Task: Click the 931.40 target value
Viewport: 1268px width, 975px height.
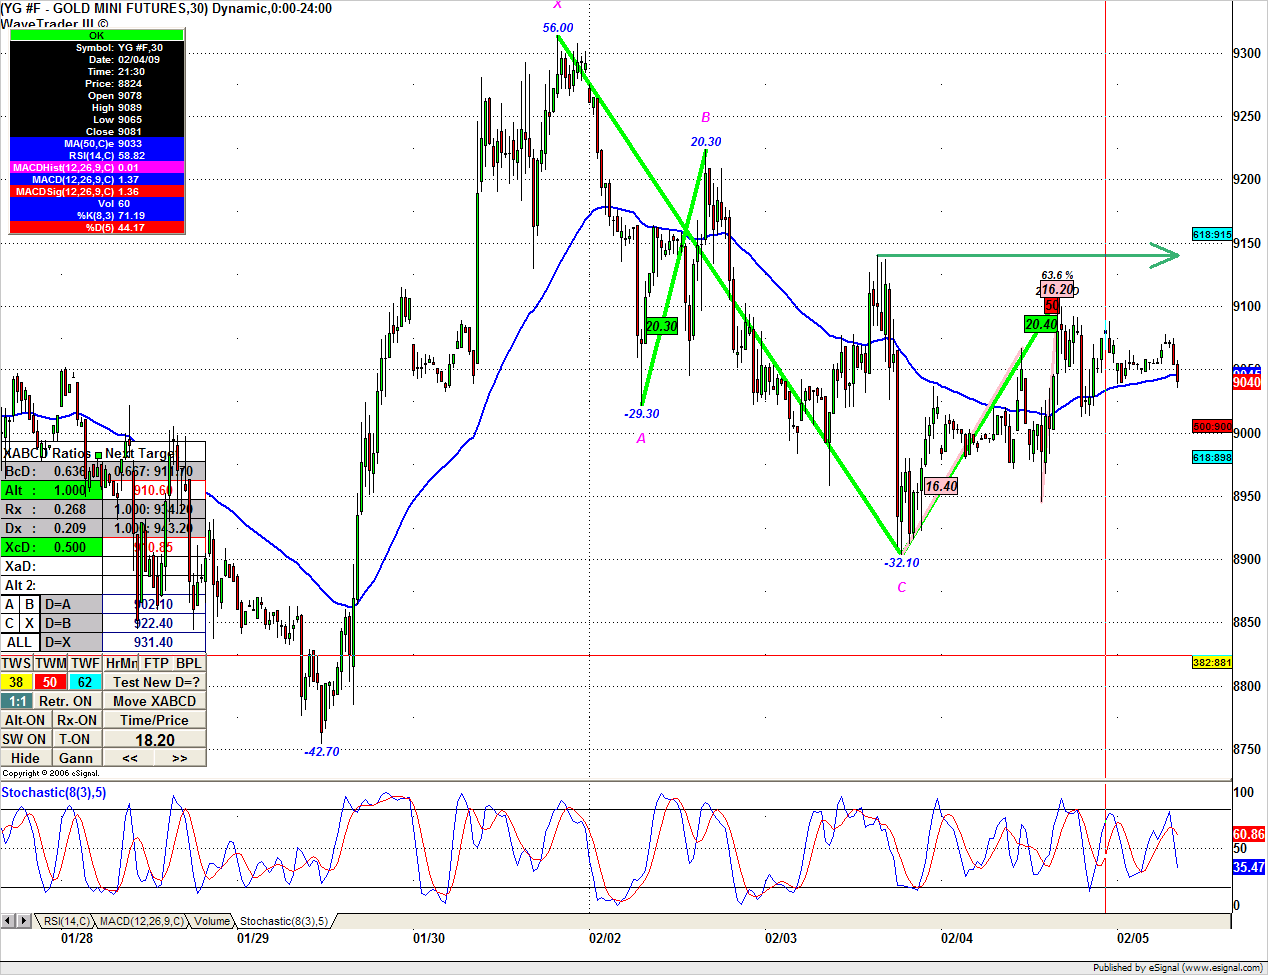Action: (x=154, y=642)
